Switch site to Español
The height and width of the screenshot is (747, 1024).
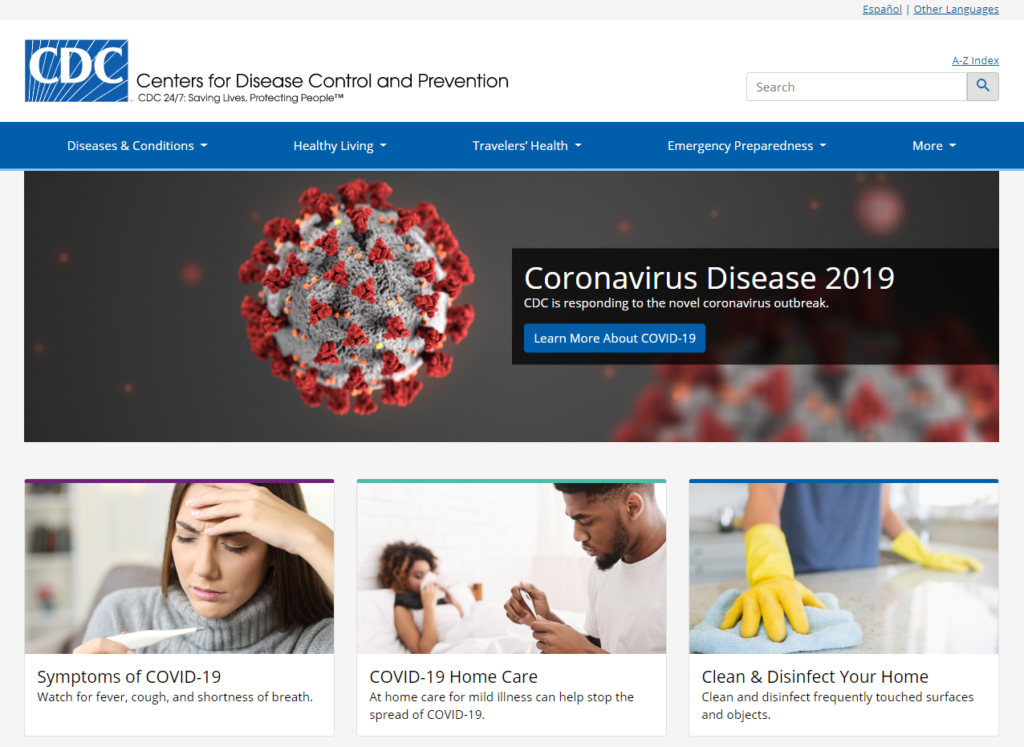coord(882,9)
